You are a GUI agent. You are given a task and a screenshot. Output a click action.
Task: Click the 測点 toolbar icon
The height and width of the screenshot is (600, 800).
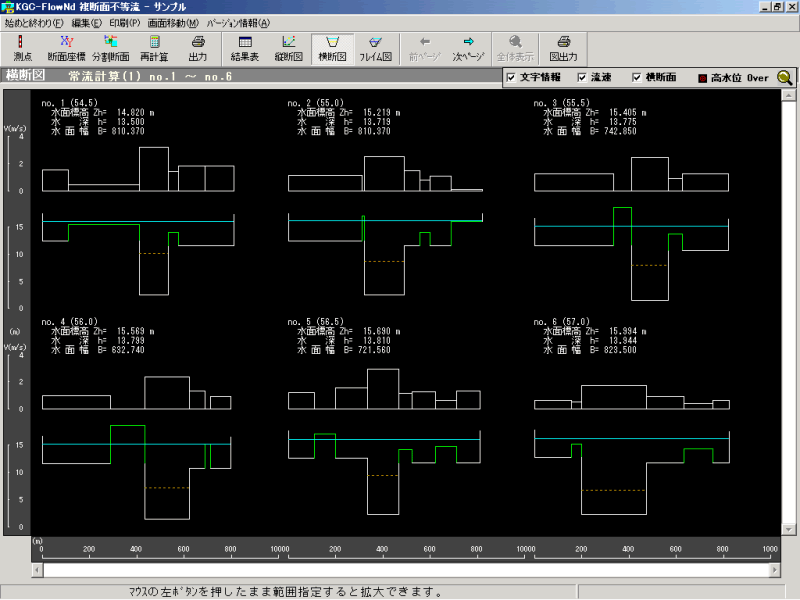tap(22, 47)
